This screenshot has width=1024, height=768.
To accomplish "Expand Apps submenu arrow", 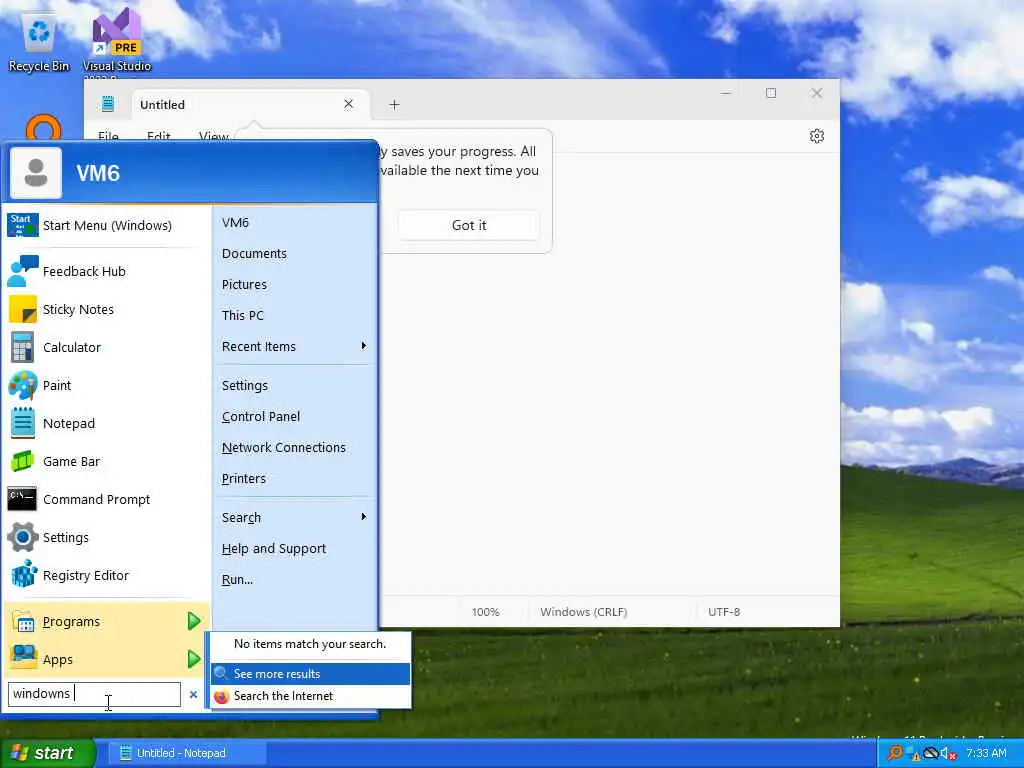I will tap(194, 659).
